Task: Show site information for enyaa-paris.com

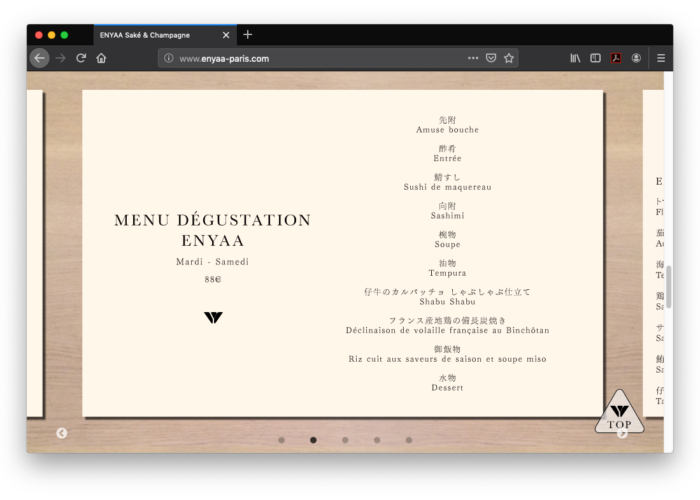Action: [x=169, y=58]
